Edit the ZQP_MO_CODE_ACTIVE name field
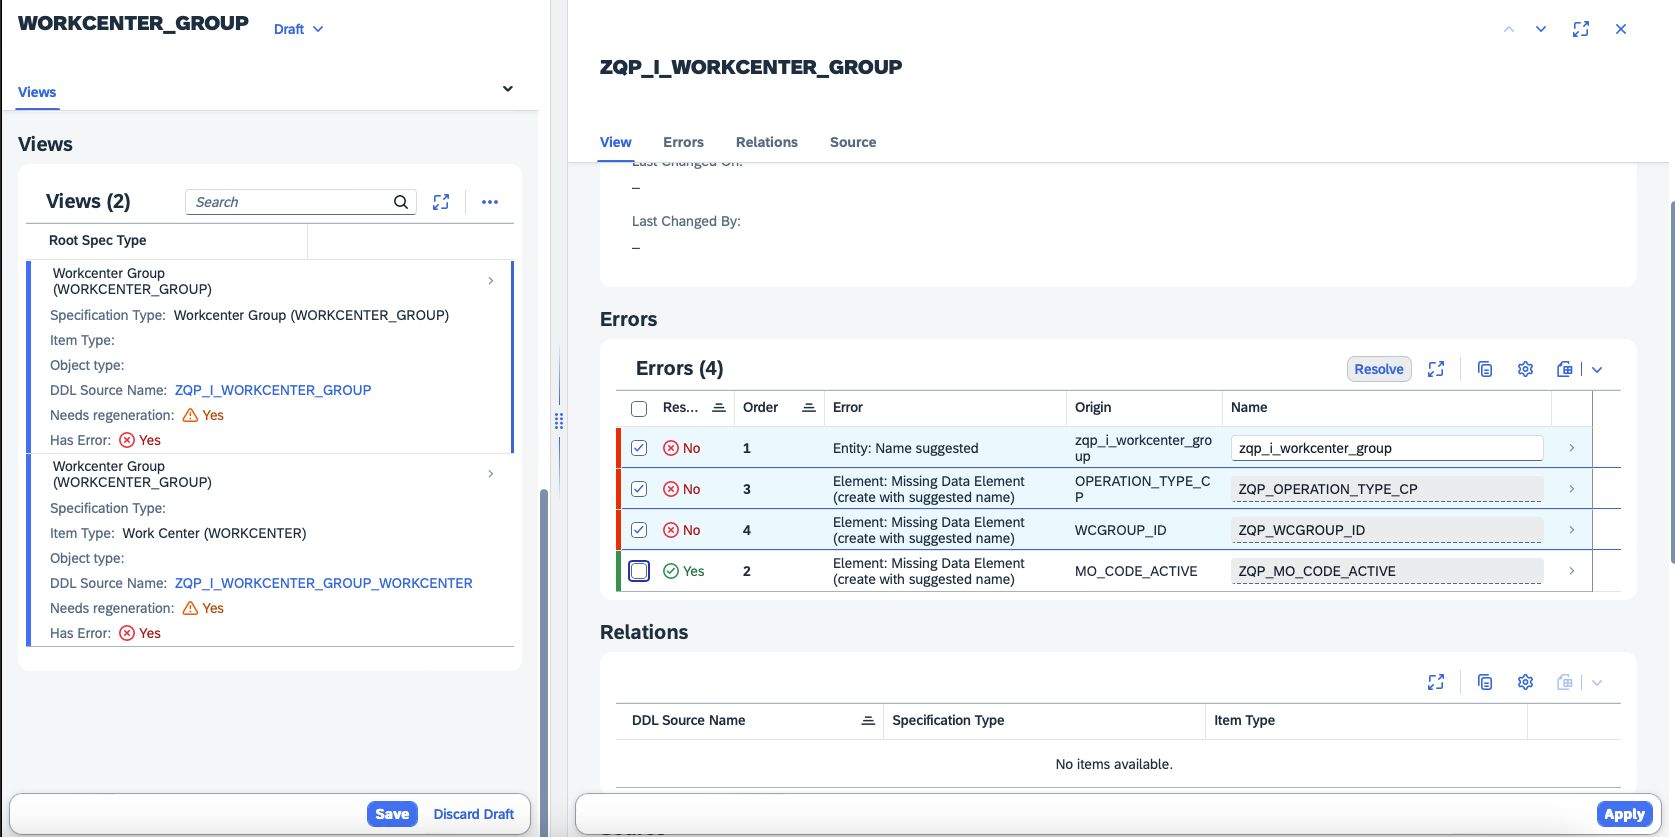The height and width of the screenshot is (837, 1675). point(1386,571)
